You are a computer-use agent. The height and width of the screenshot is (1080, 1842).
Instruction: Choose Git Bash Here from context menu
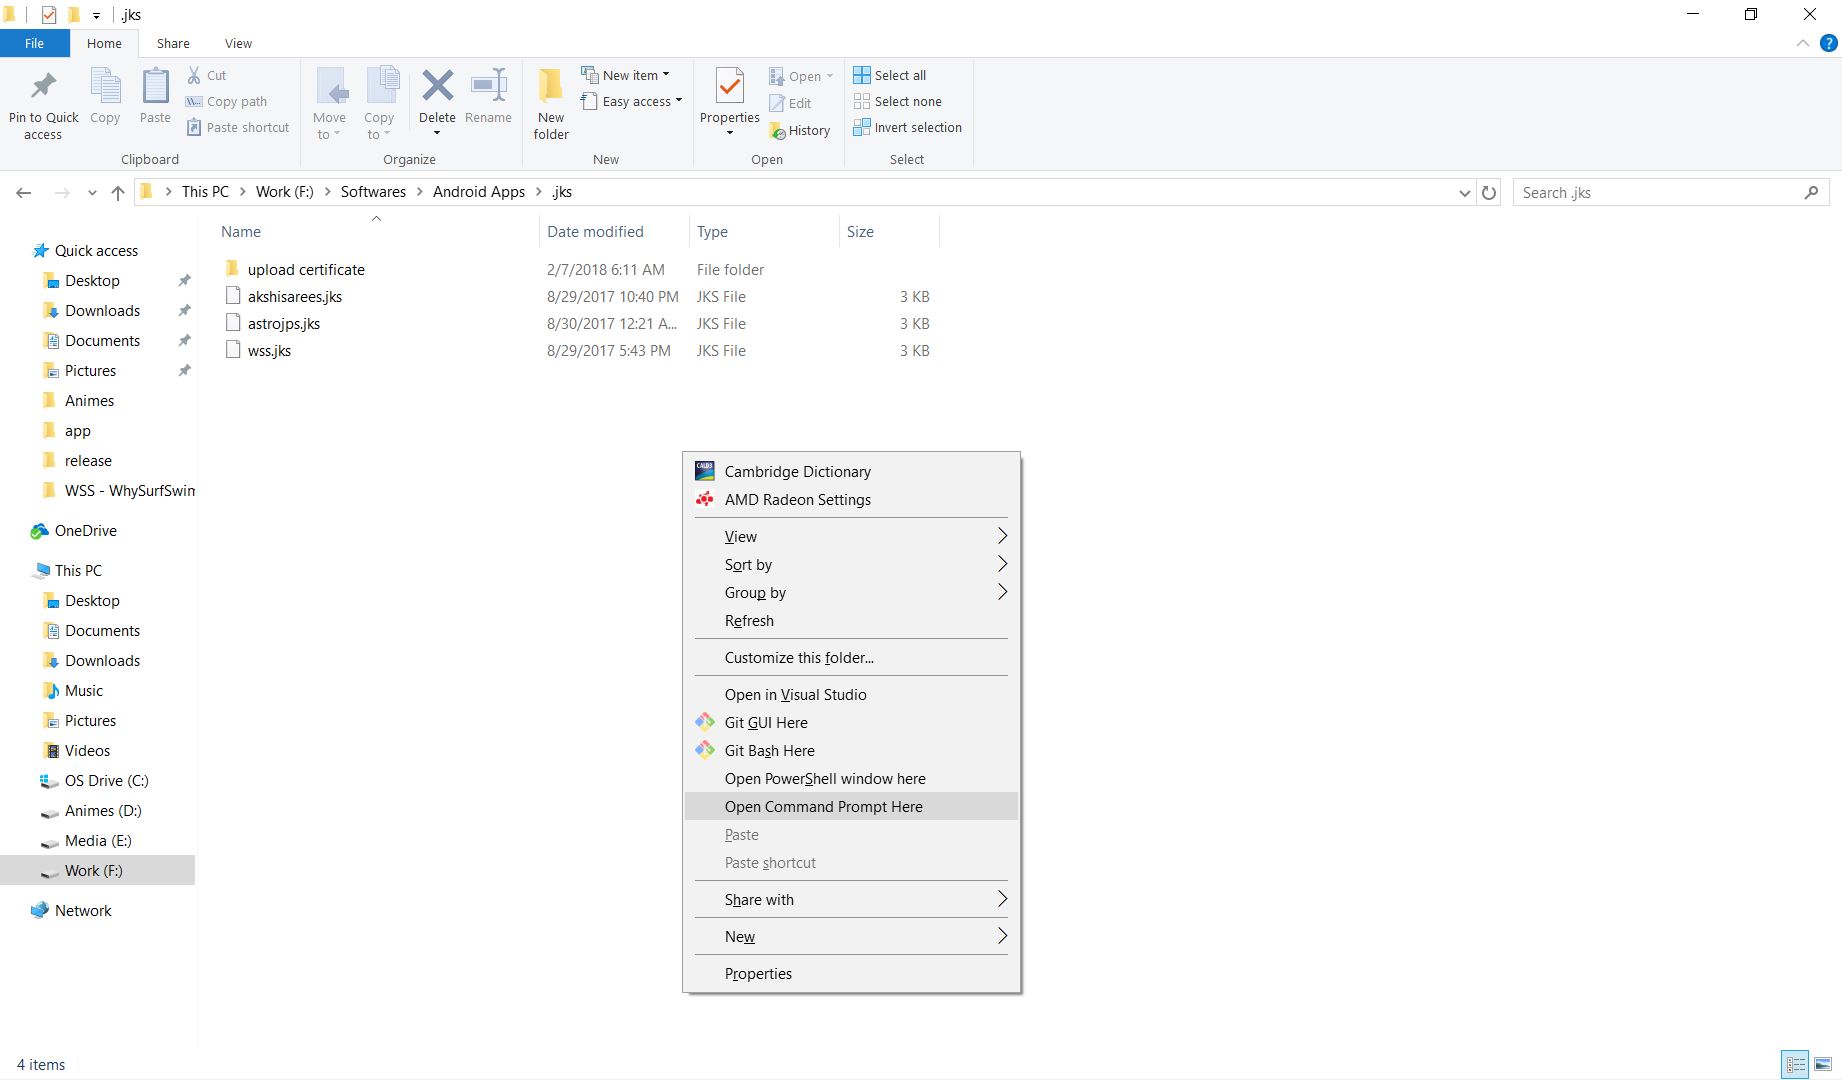click(x=769, y=751)
